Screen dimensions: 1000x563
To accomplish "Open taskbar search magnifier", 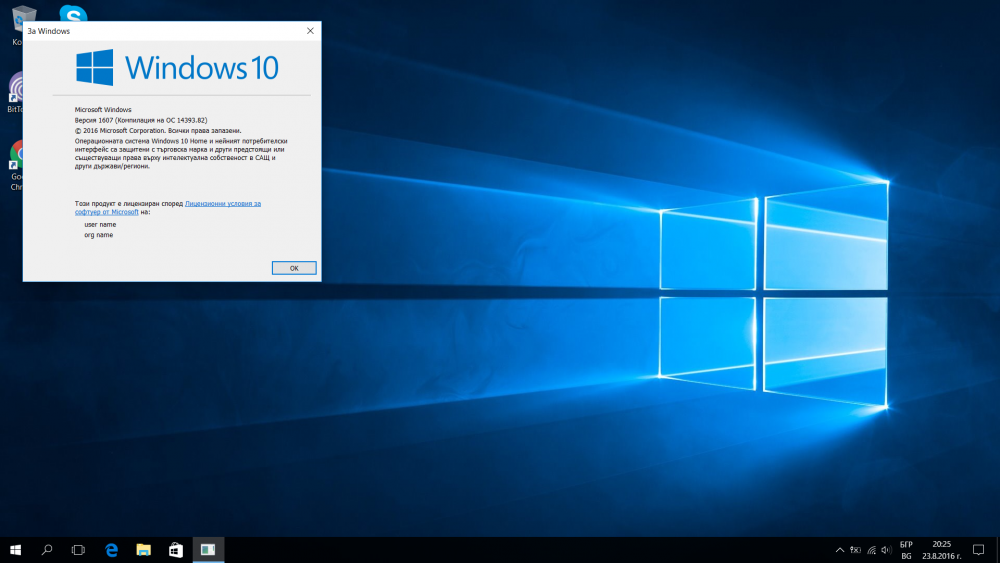I will 47,550.
